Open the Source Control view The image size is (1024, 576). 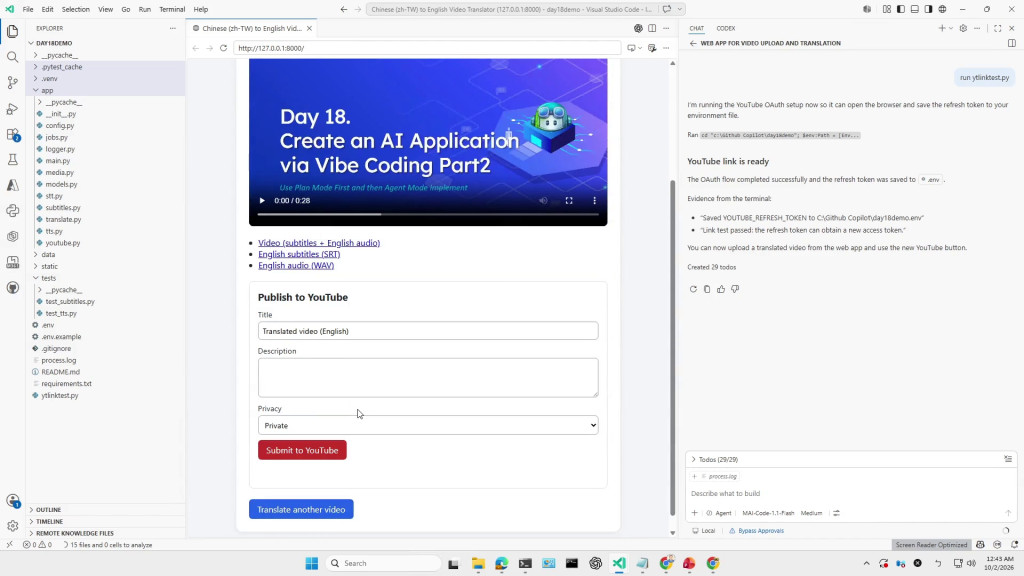(12, 82)
